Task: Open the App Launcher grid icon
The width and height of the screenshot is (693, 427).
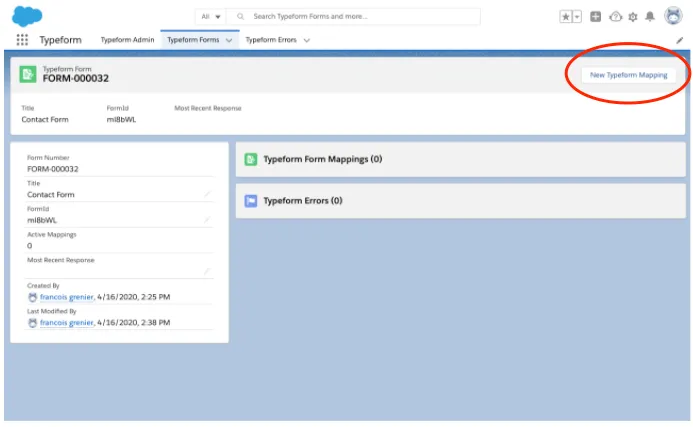Action: pos(22,40)
